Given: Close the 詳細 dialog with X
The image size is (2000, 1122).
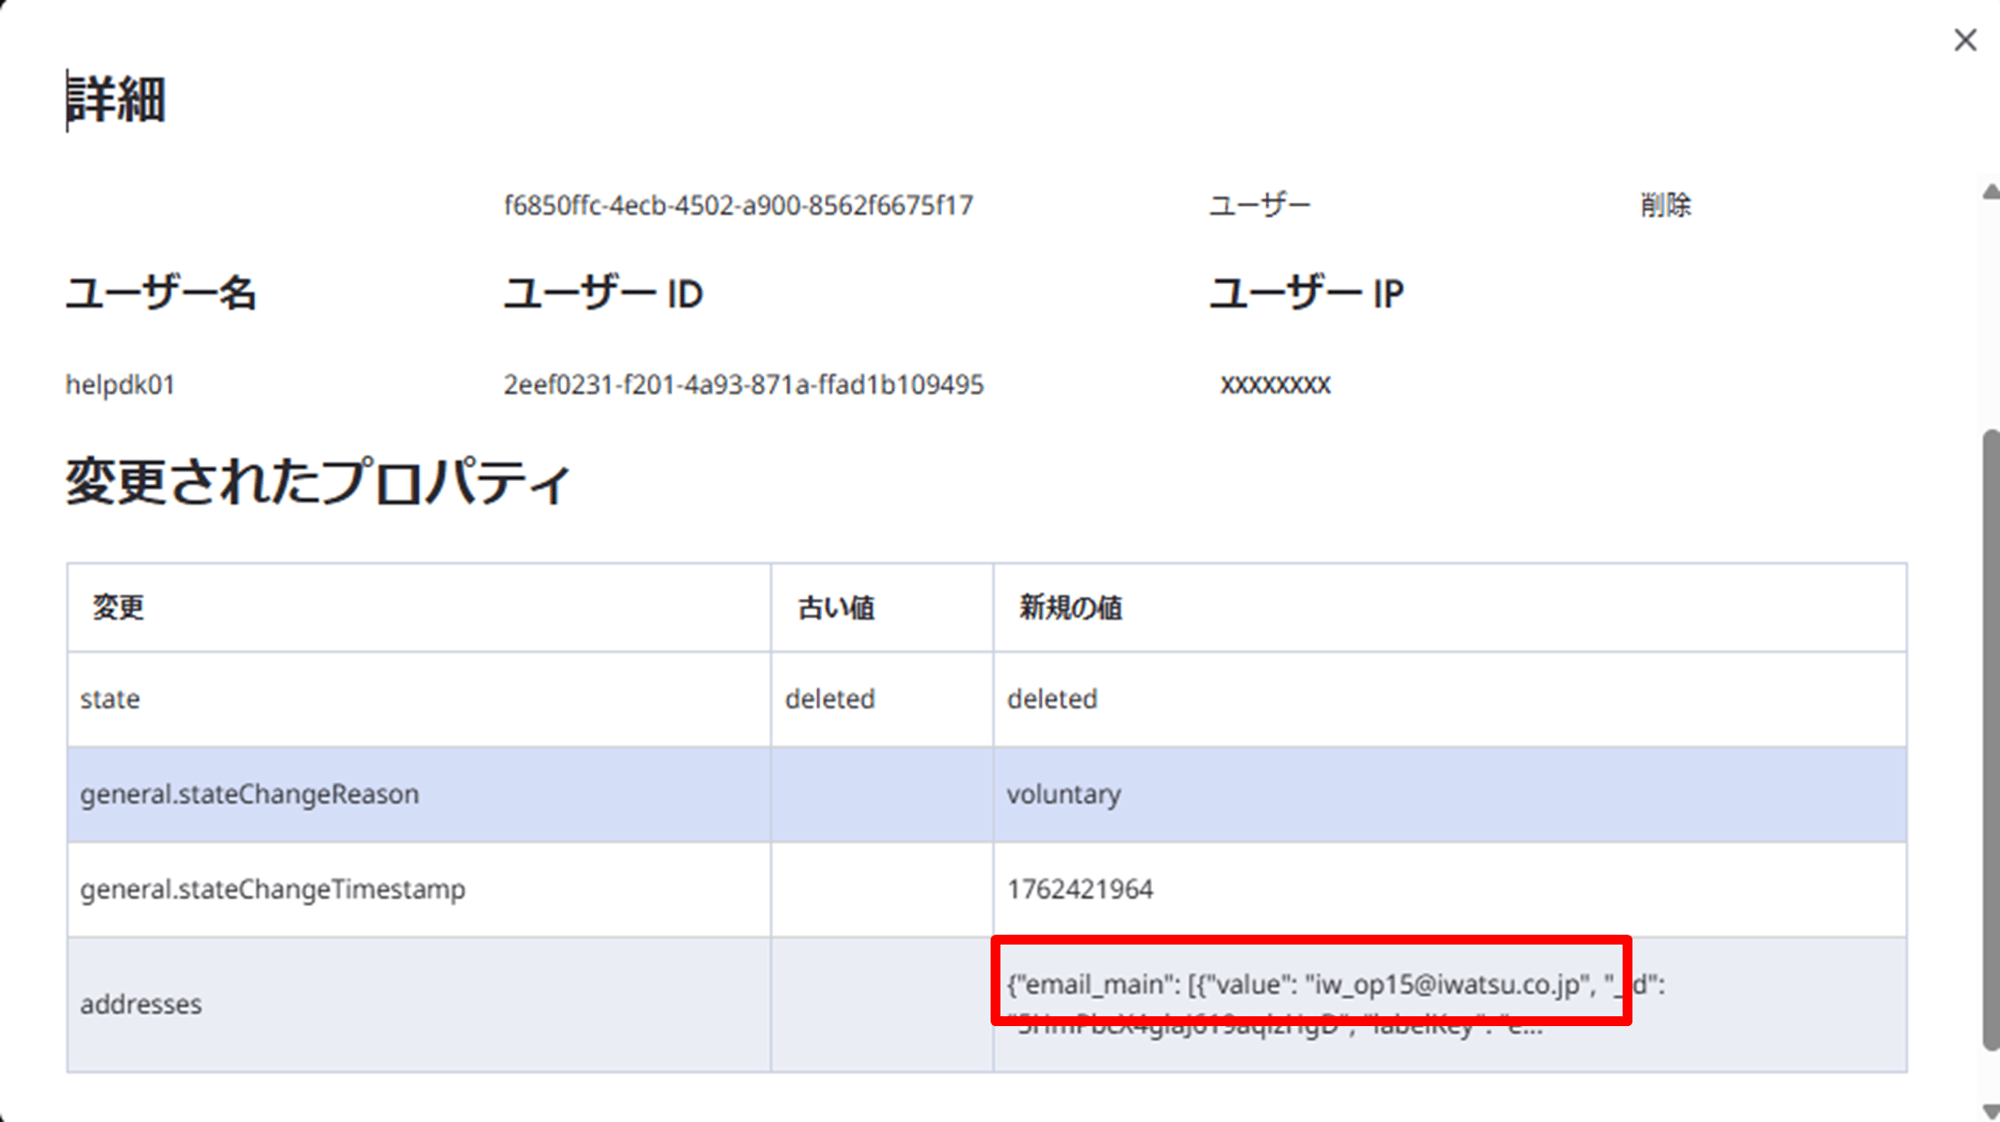Looking at the screenshot, I should pyautogui.click(x=1965, y=40).
